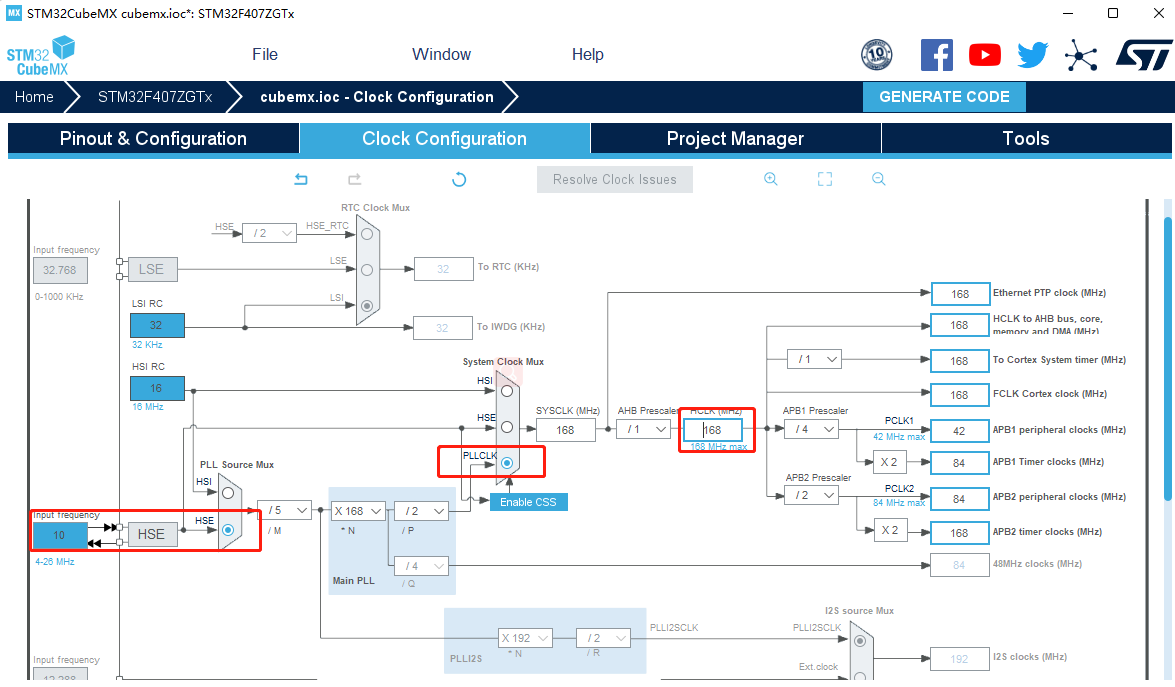The image size is (1175, 687).
Task: Open the Window menu
Action: 441,55
